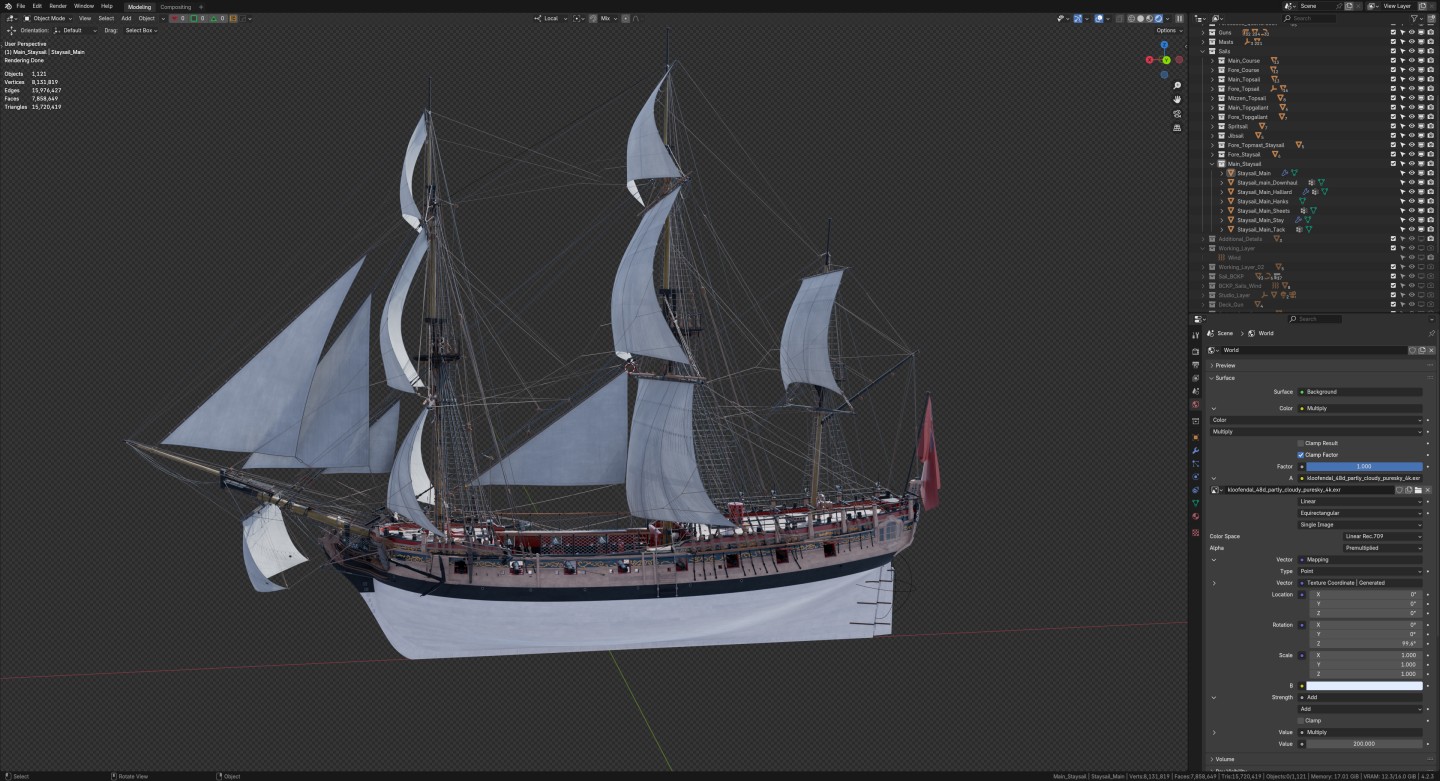
Task: Enable the Clamp checkbox under Strength
Action: [x=1301, y=720]
